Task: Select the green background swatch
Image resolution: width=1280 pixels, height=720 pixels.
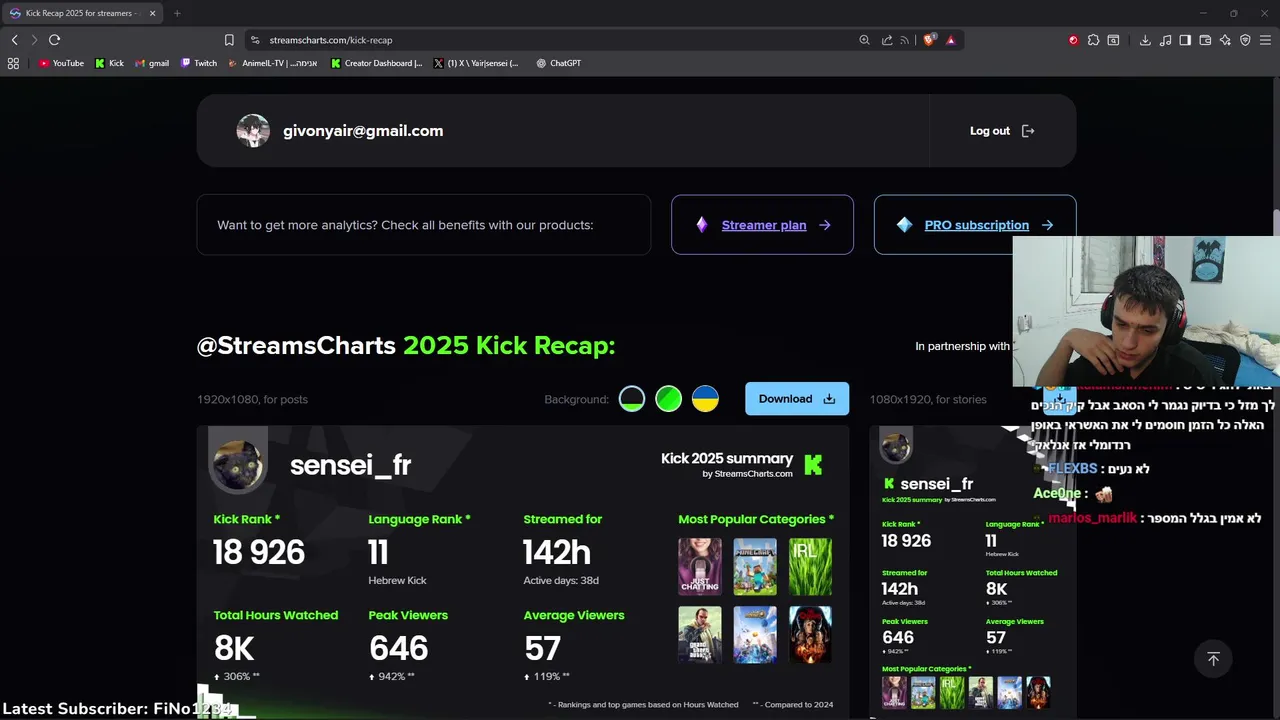Action: (669, 399)
